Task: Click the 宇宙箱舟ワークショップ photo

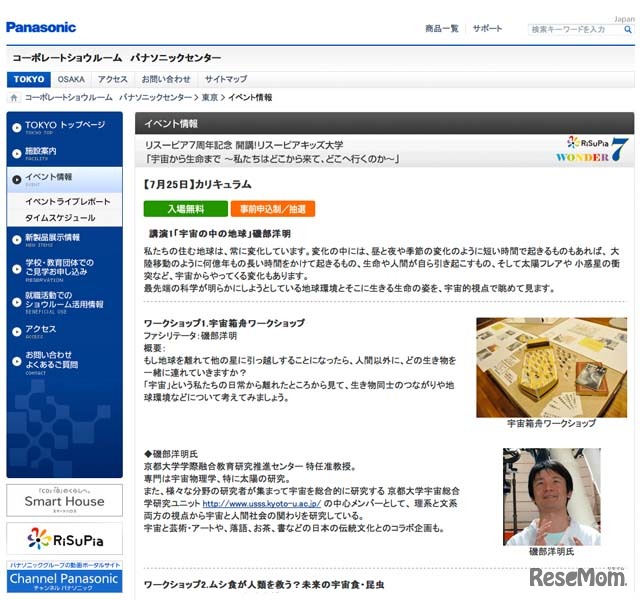Action: 551,367
